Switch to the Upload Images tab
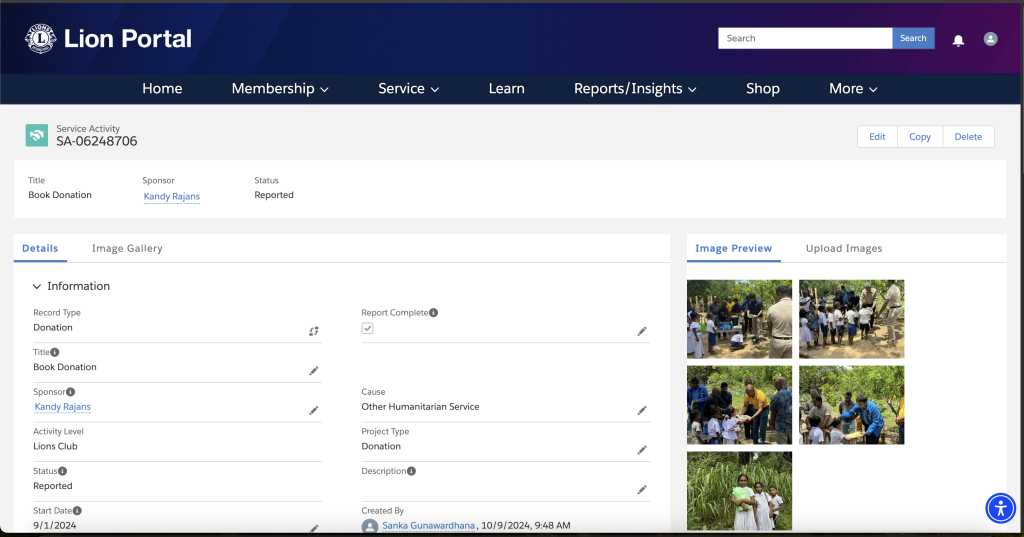 click(x=844, y=248)
